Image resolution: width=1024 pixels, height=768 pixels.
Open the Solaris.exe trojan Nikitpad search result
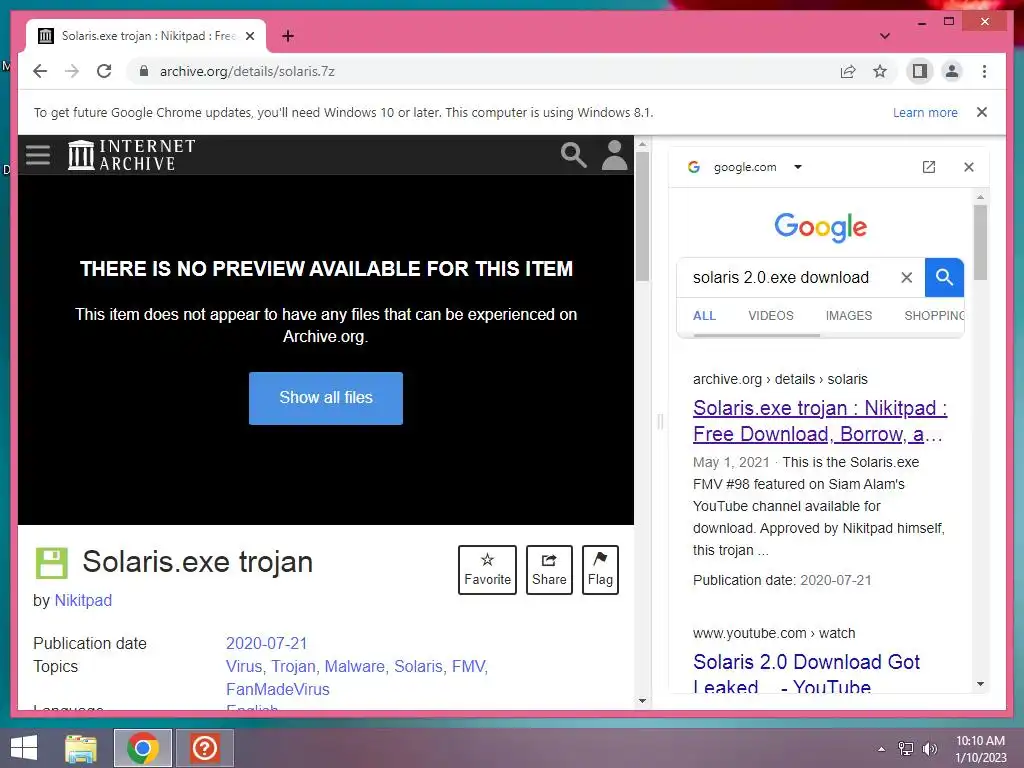click(x=820, y=421)
